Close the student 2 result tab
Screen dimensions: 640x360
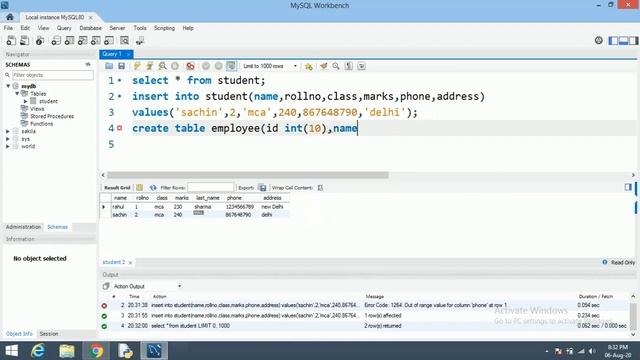pyautogui.click(x=131, y=262)
